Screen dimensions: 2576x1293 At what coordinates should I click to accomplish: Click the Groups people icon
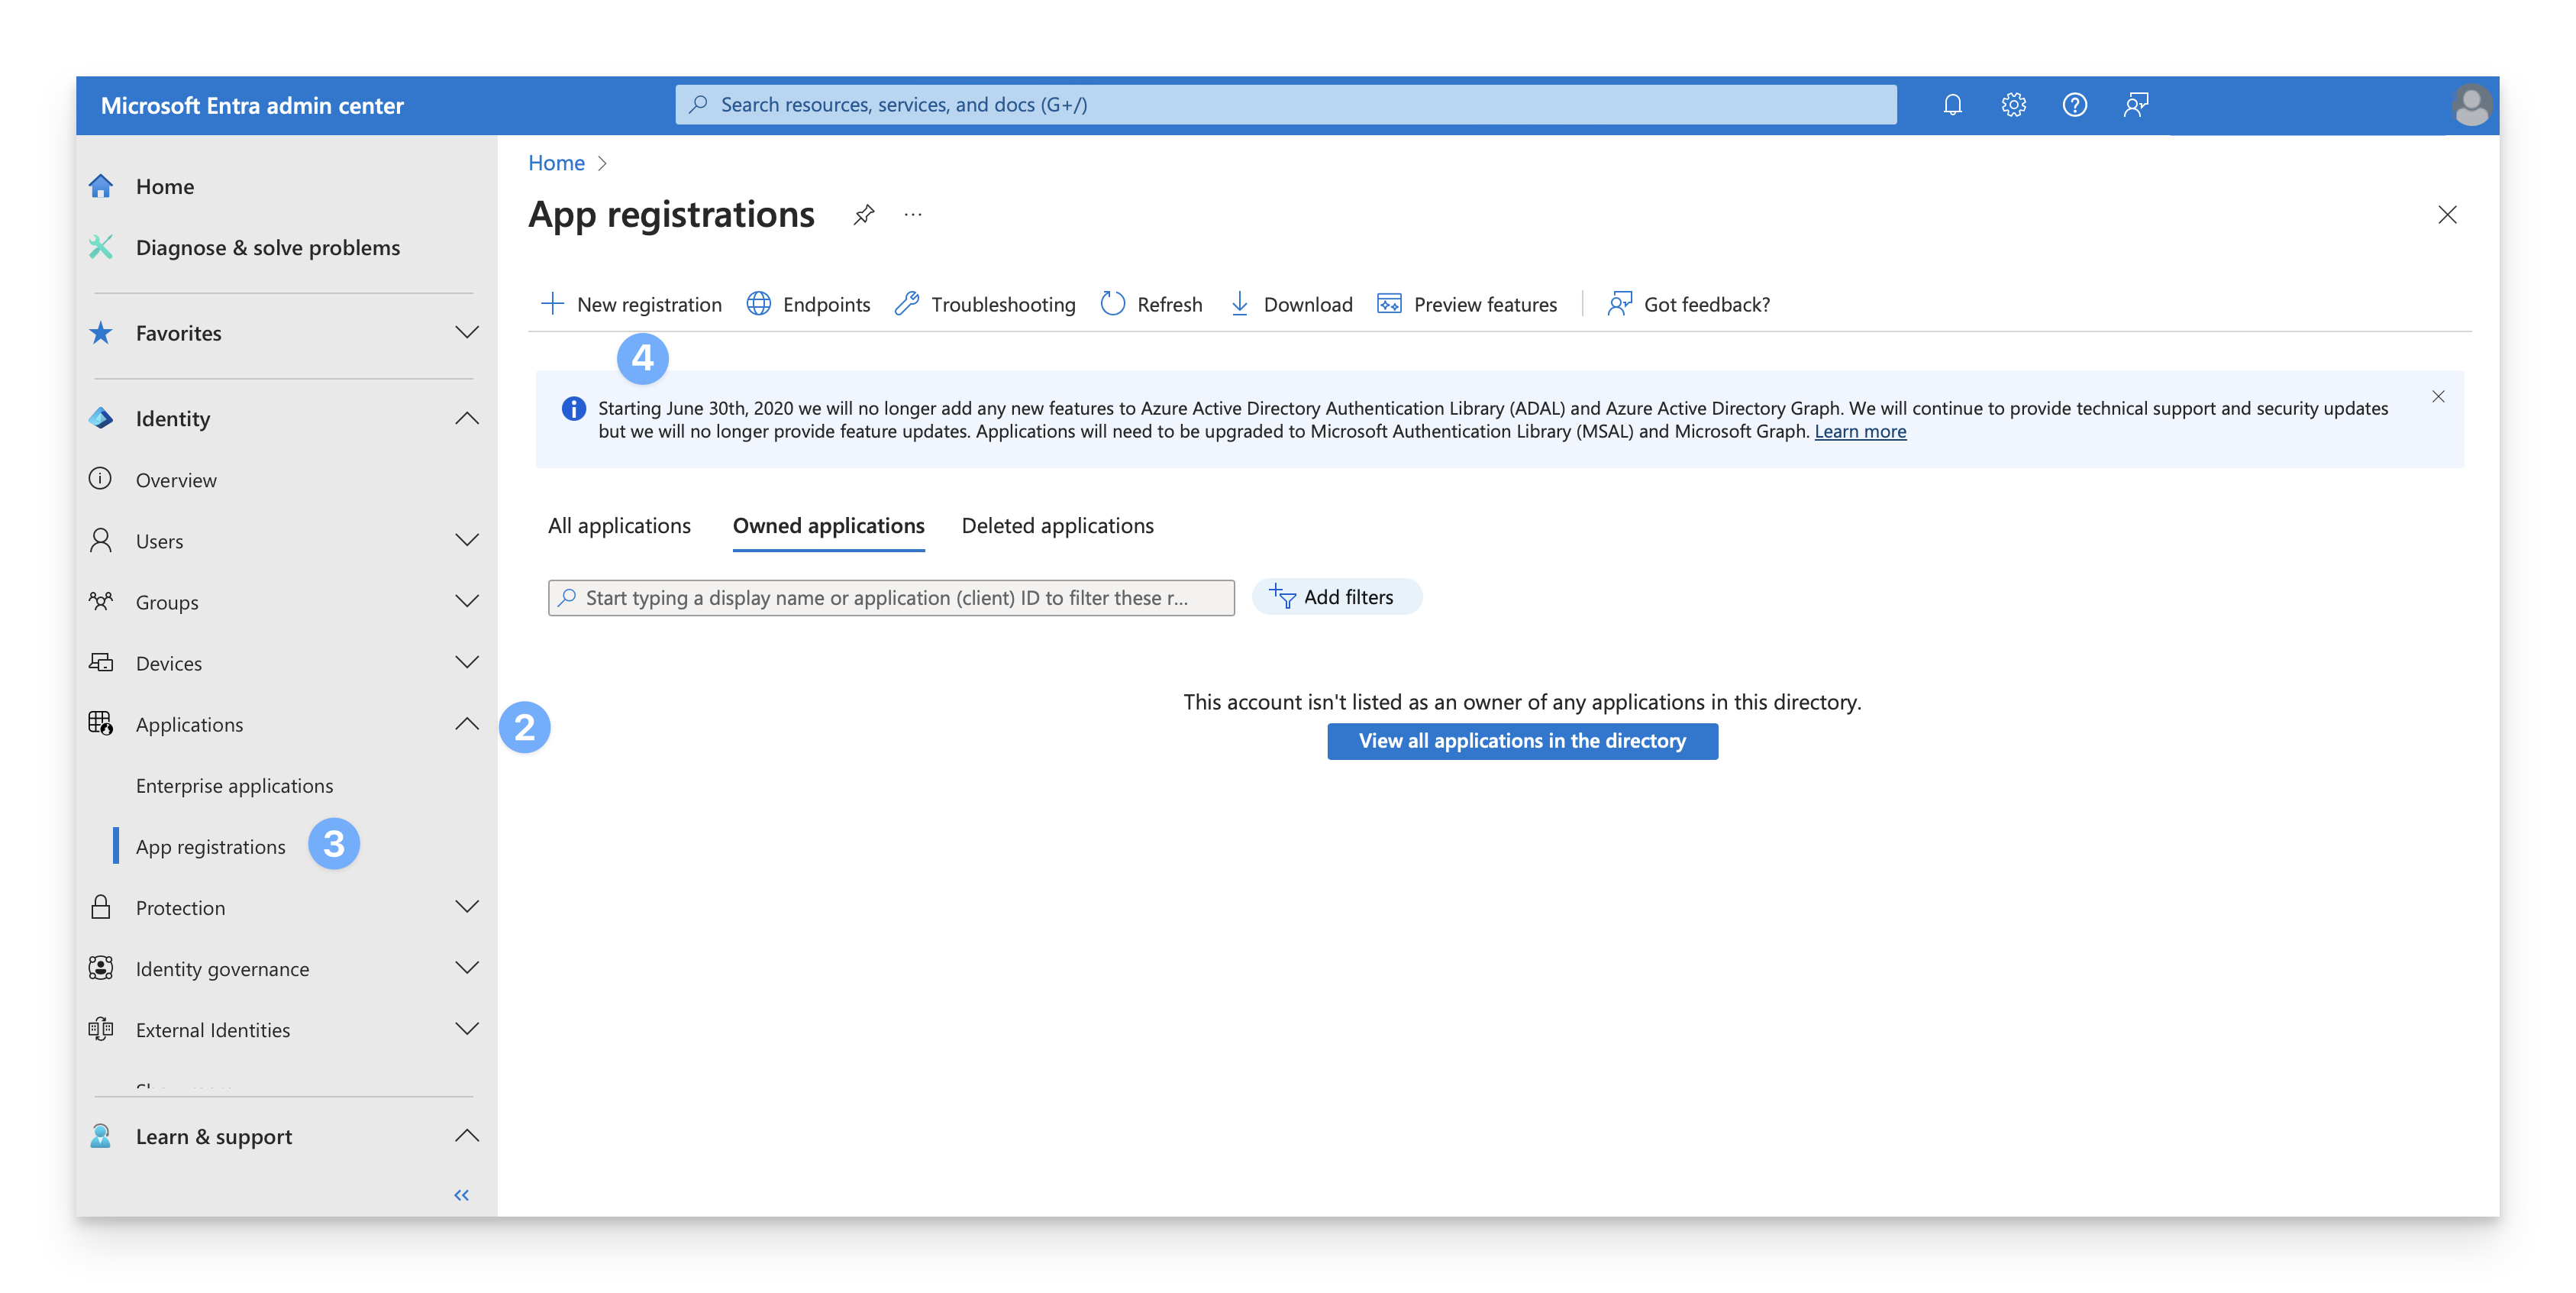pyautogui.click(x=101, y=601)
